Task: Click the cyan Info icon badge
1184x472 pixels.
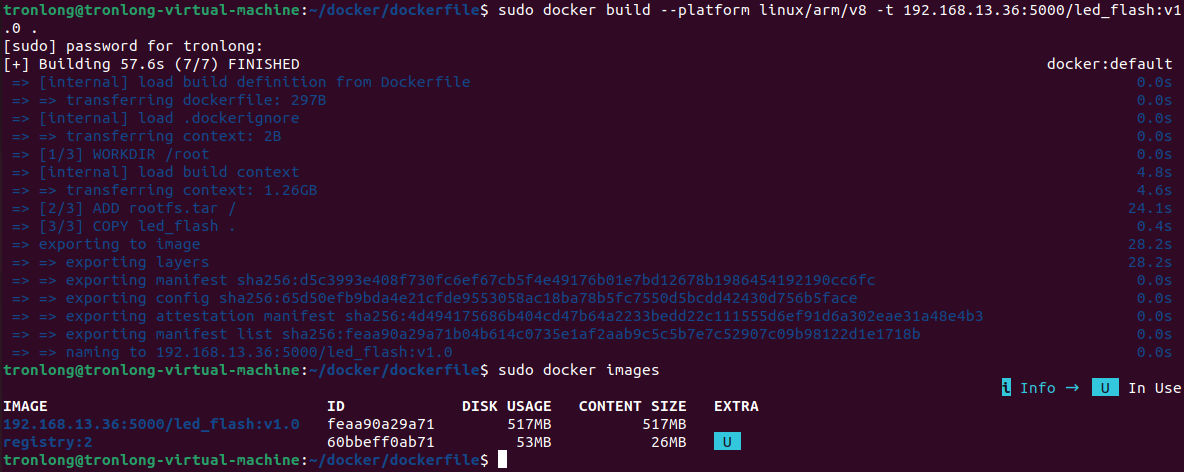Action: [1007, 388]
